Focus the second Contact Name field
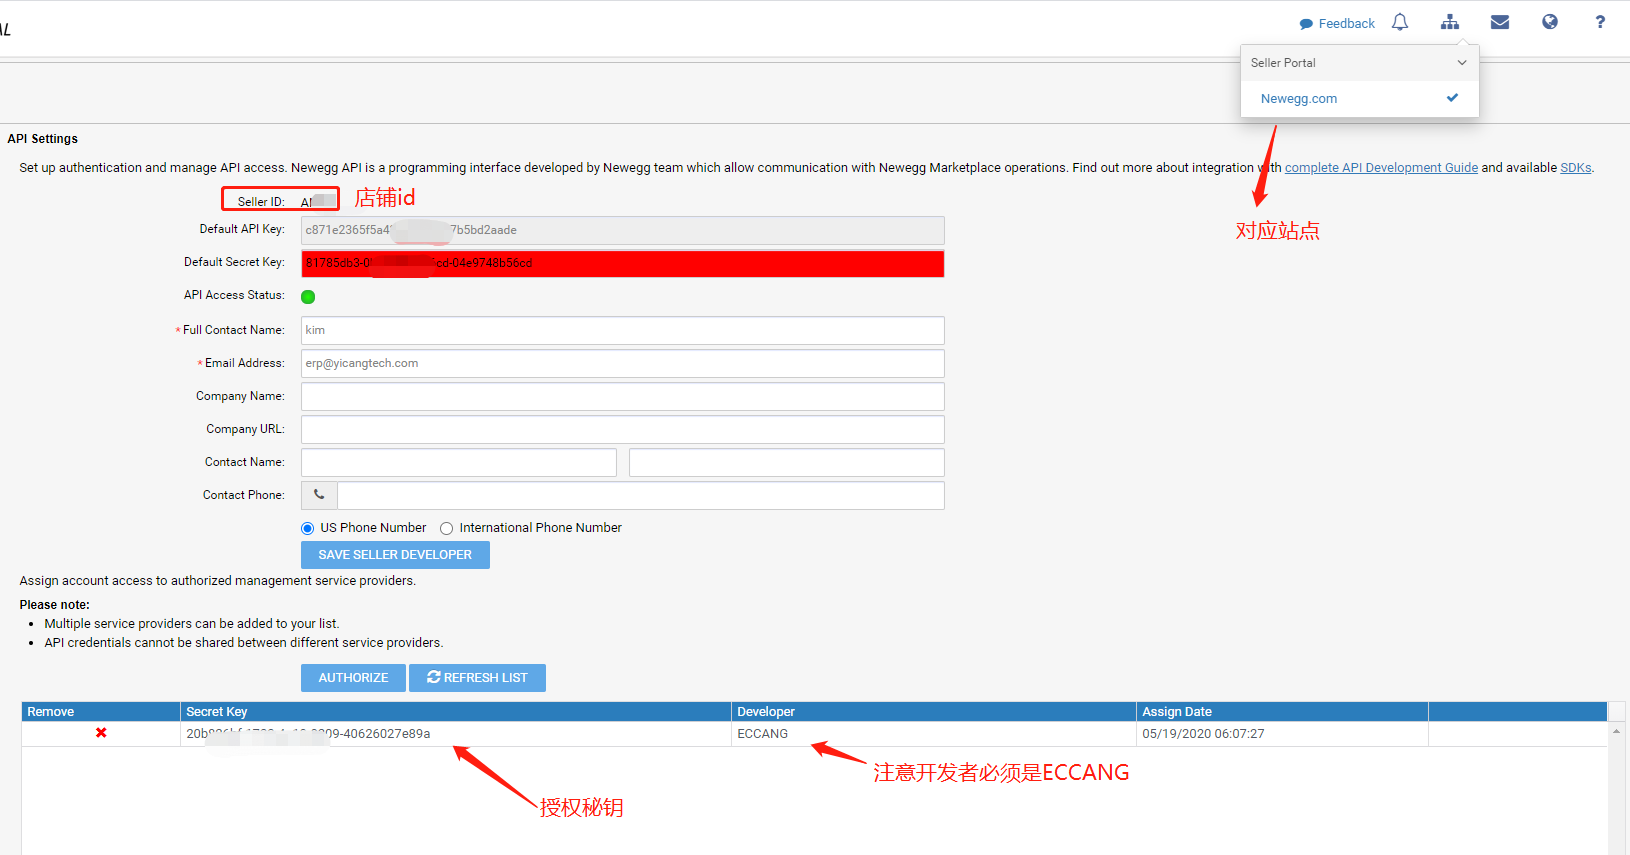This screenshot has width=1630, height=855. pyautogui.click(x=786, y=462)
